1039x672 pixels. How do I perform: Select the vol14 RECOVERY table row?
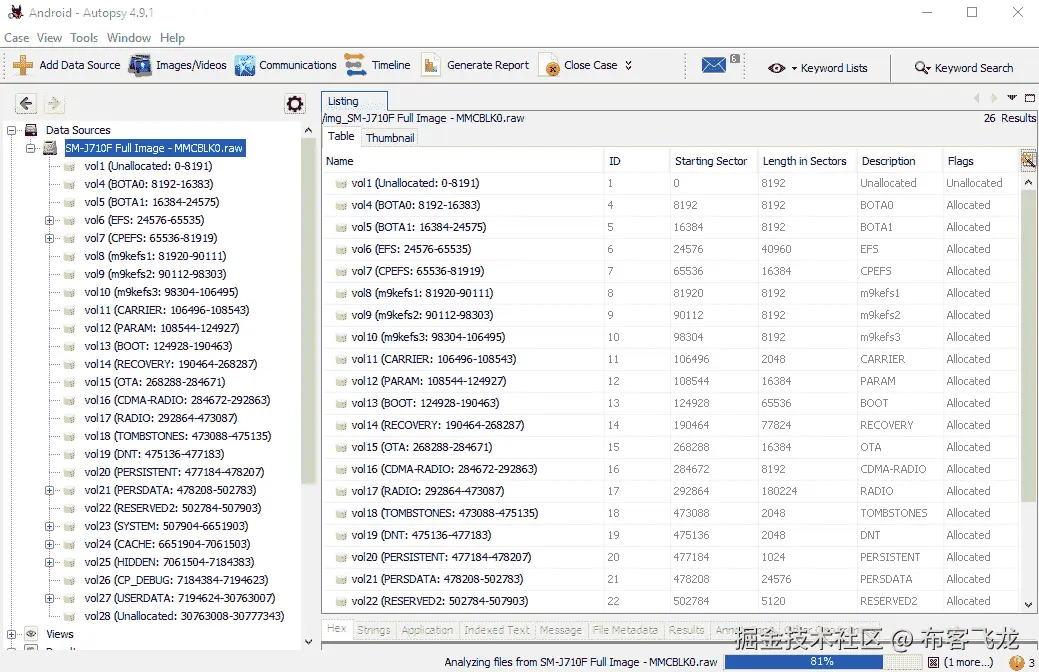(672, 425)
